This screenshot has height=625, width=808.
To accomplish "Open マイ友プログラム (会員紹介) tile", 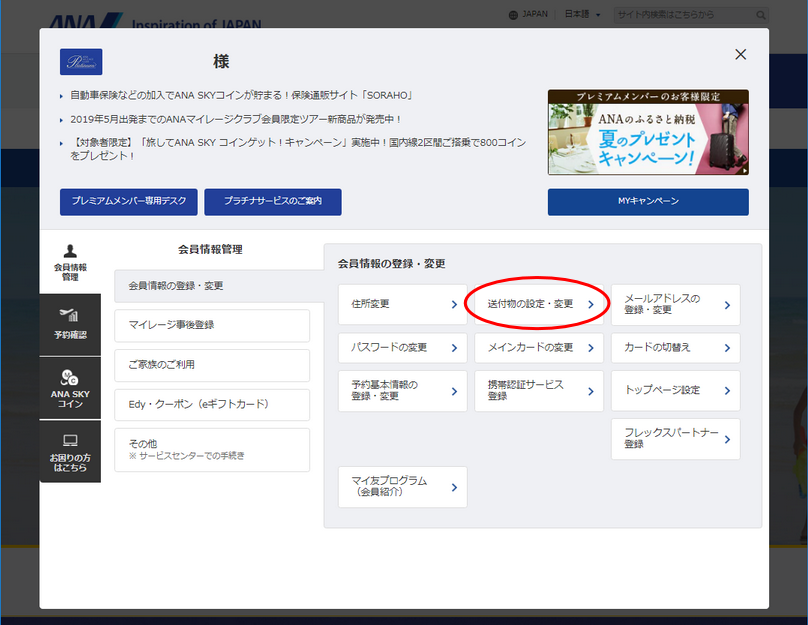I will (x=402, y=487).
